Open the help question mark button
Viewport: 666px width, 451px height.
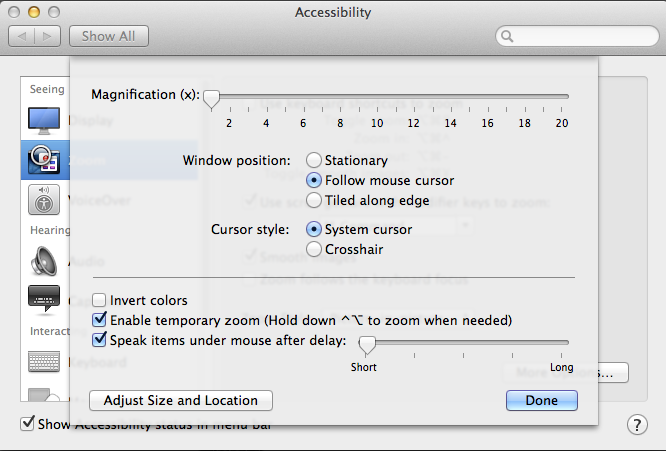637,424
